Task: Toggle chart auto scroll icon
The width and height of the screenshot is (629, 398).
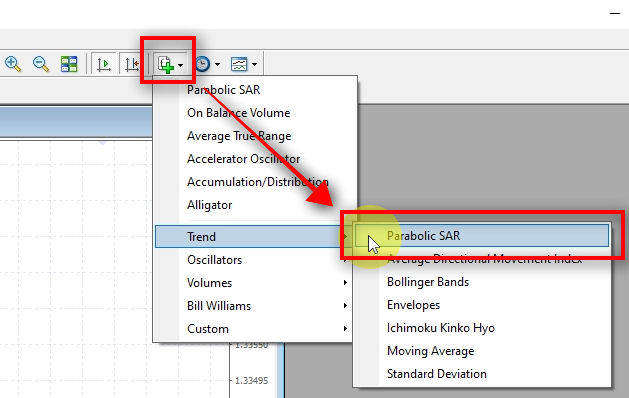Action: pos(103,64)
